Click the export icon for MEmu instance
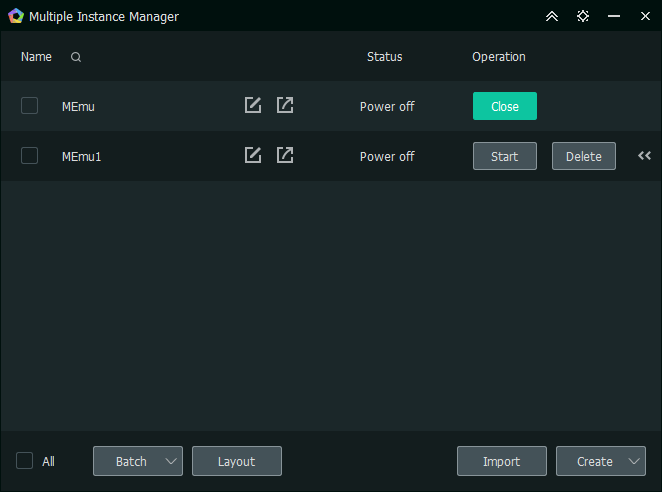Viewport: 662px width, 492px height. (x=285, y=105)
